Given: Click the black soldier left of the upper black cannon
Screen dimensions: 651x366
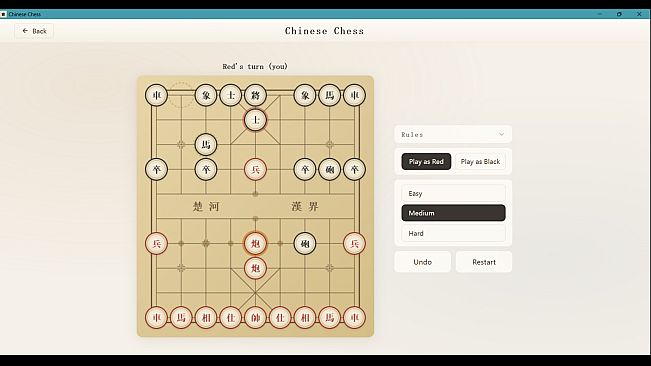Looking at the screenshot, I should [305, 169].
